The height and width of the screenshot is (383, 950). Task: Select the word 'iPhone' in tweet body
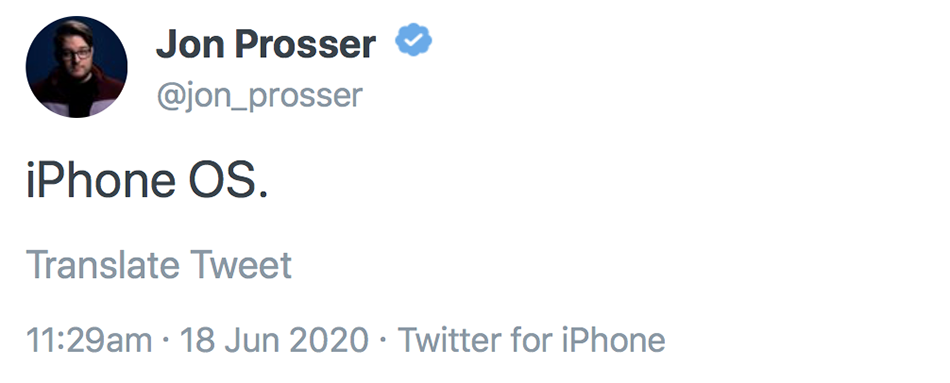click(101, 181)
